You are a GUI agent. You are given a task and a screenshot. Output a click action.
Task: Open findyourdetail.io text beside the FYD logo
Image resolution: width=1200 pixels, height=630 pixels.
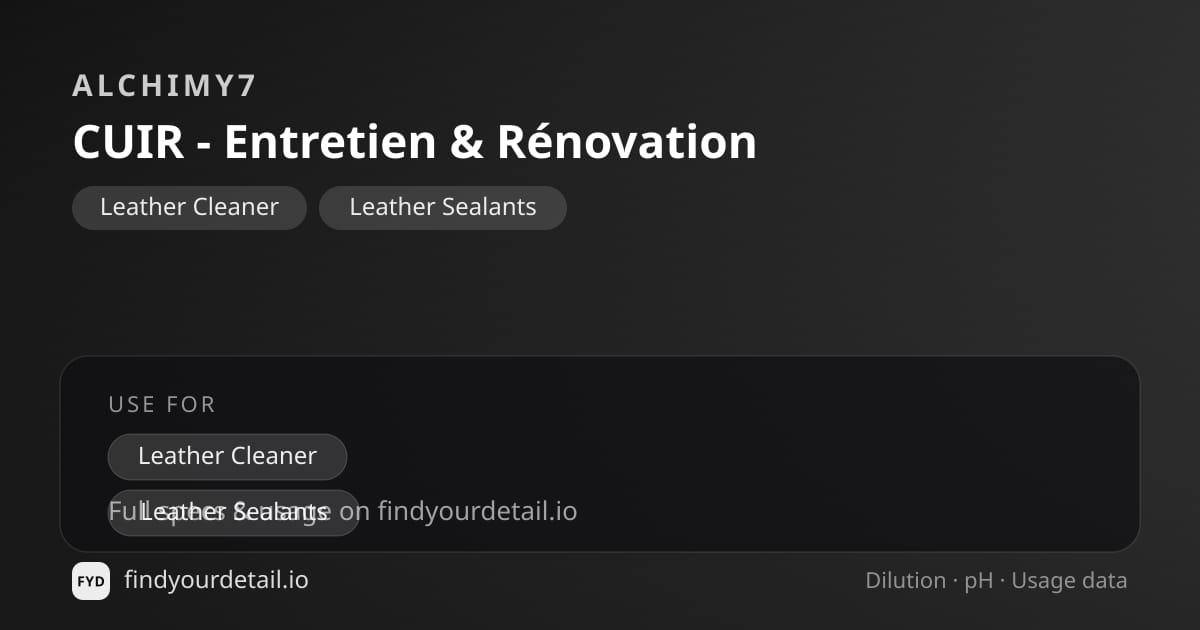pos(216,581)
